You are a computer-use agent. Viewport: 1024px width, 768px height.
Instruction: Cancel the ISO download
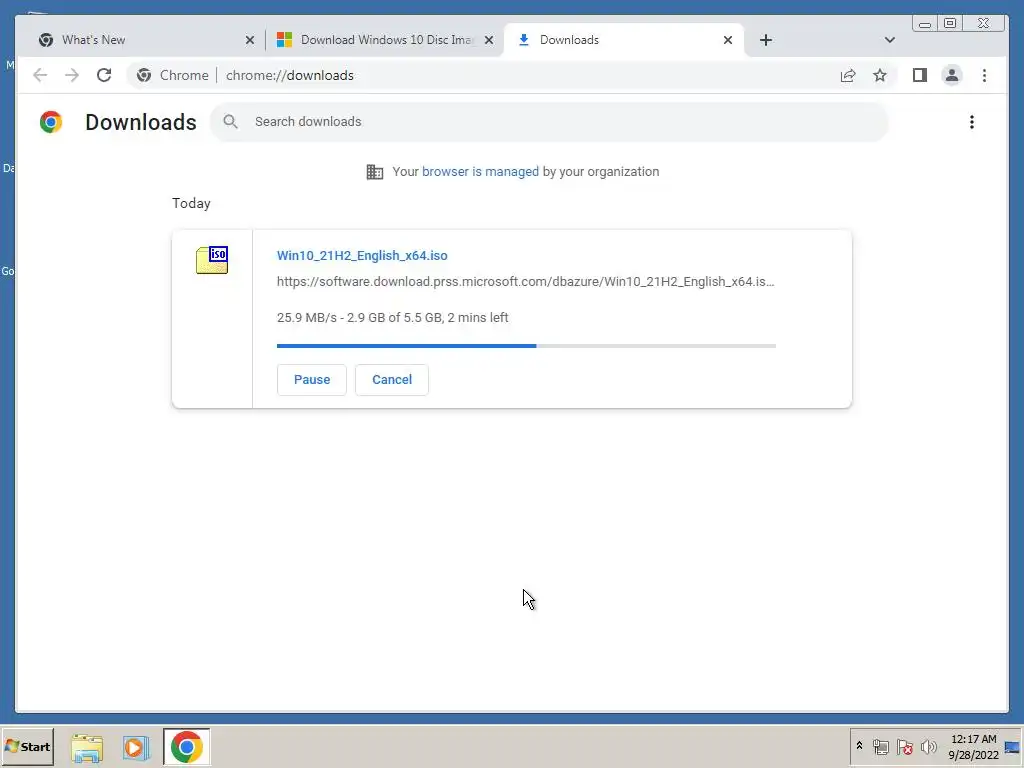pyautogui.click(x=392, y=379)
